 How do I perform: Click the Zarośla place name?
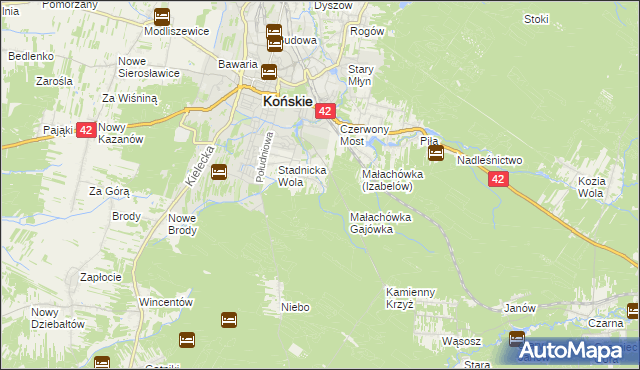54,81
